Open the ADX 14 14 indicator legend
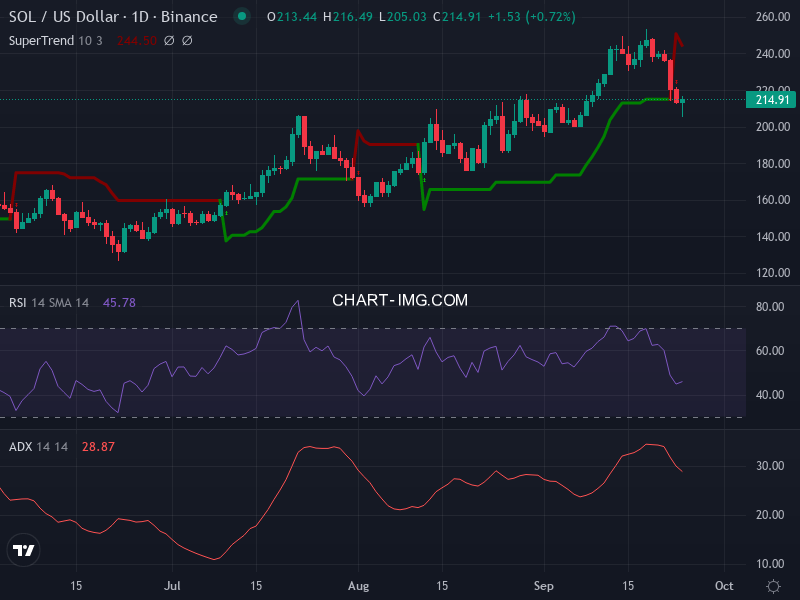 [x=39, y=446]
